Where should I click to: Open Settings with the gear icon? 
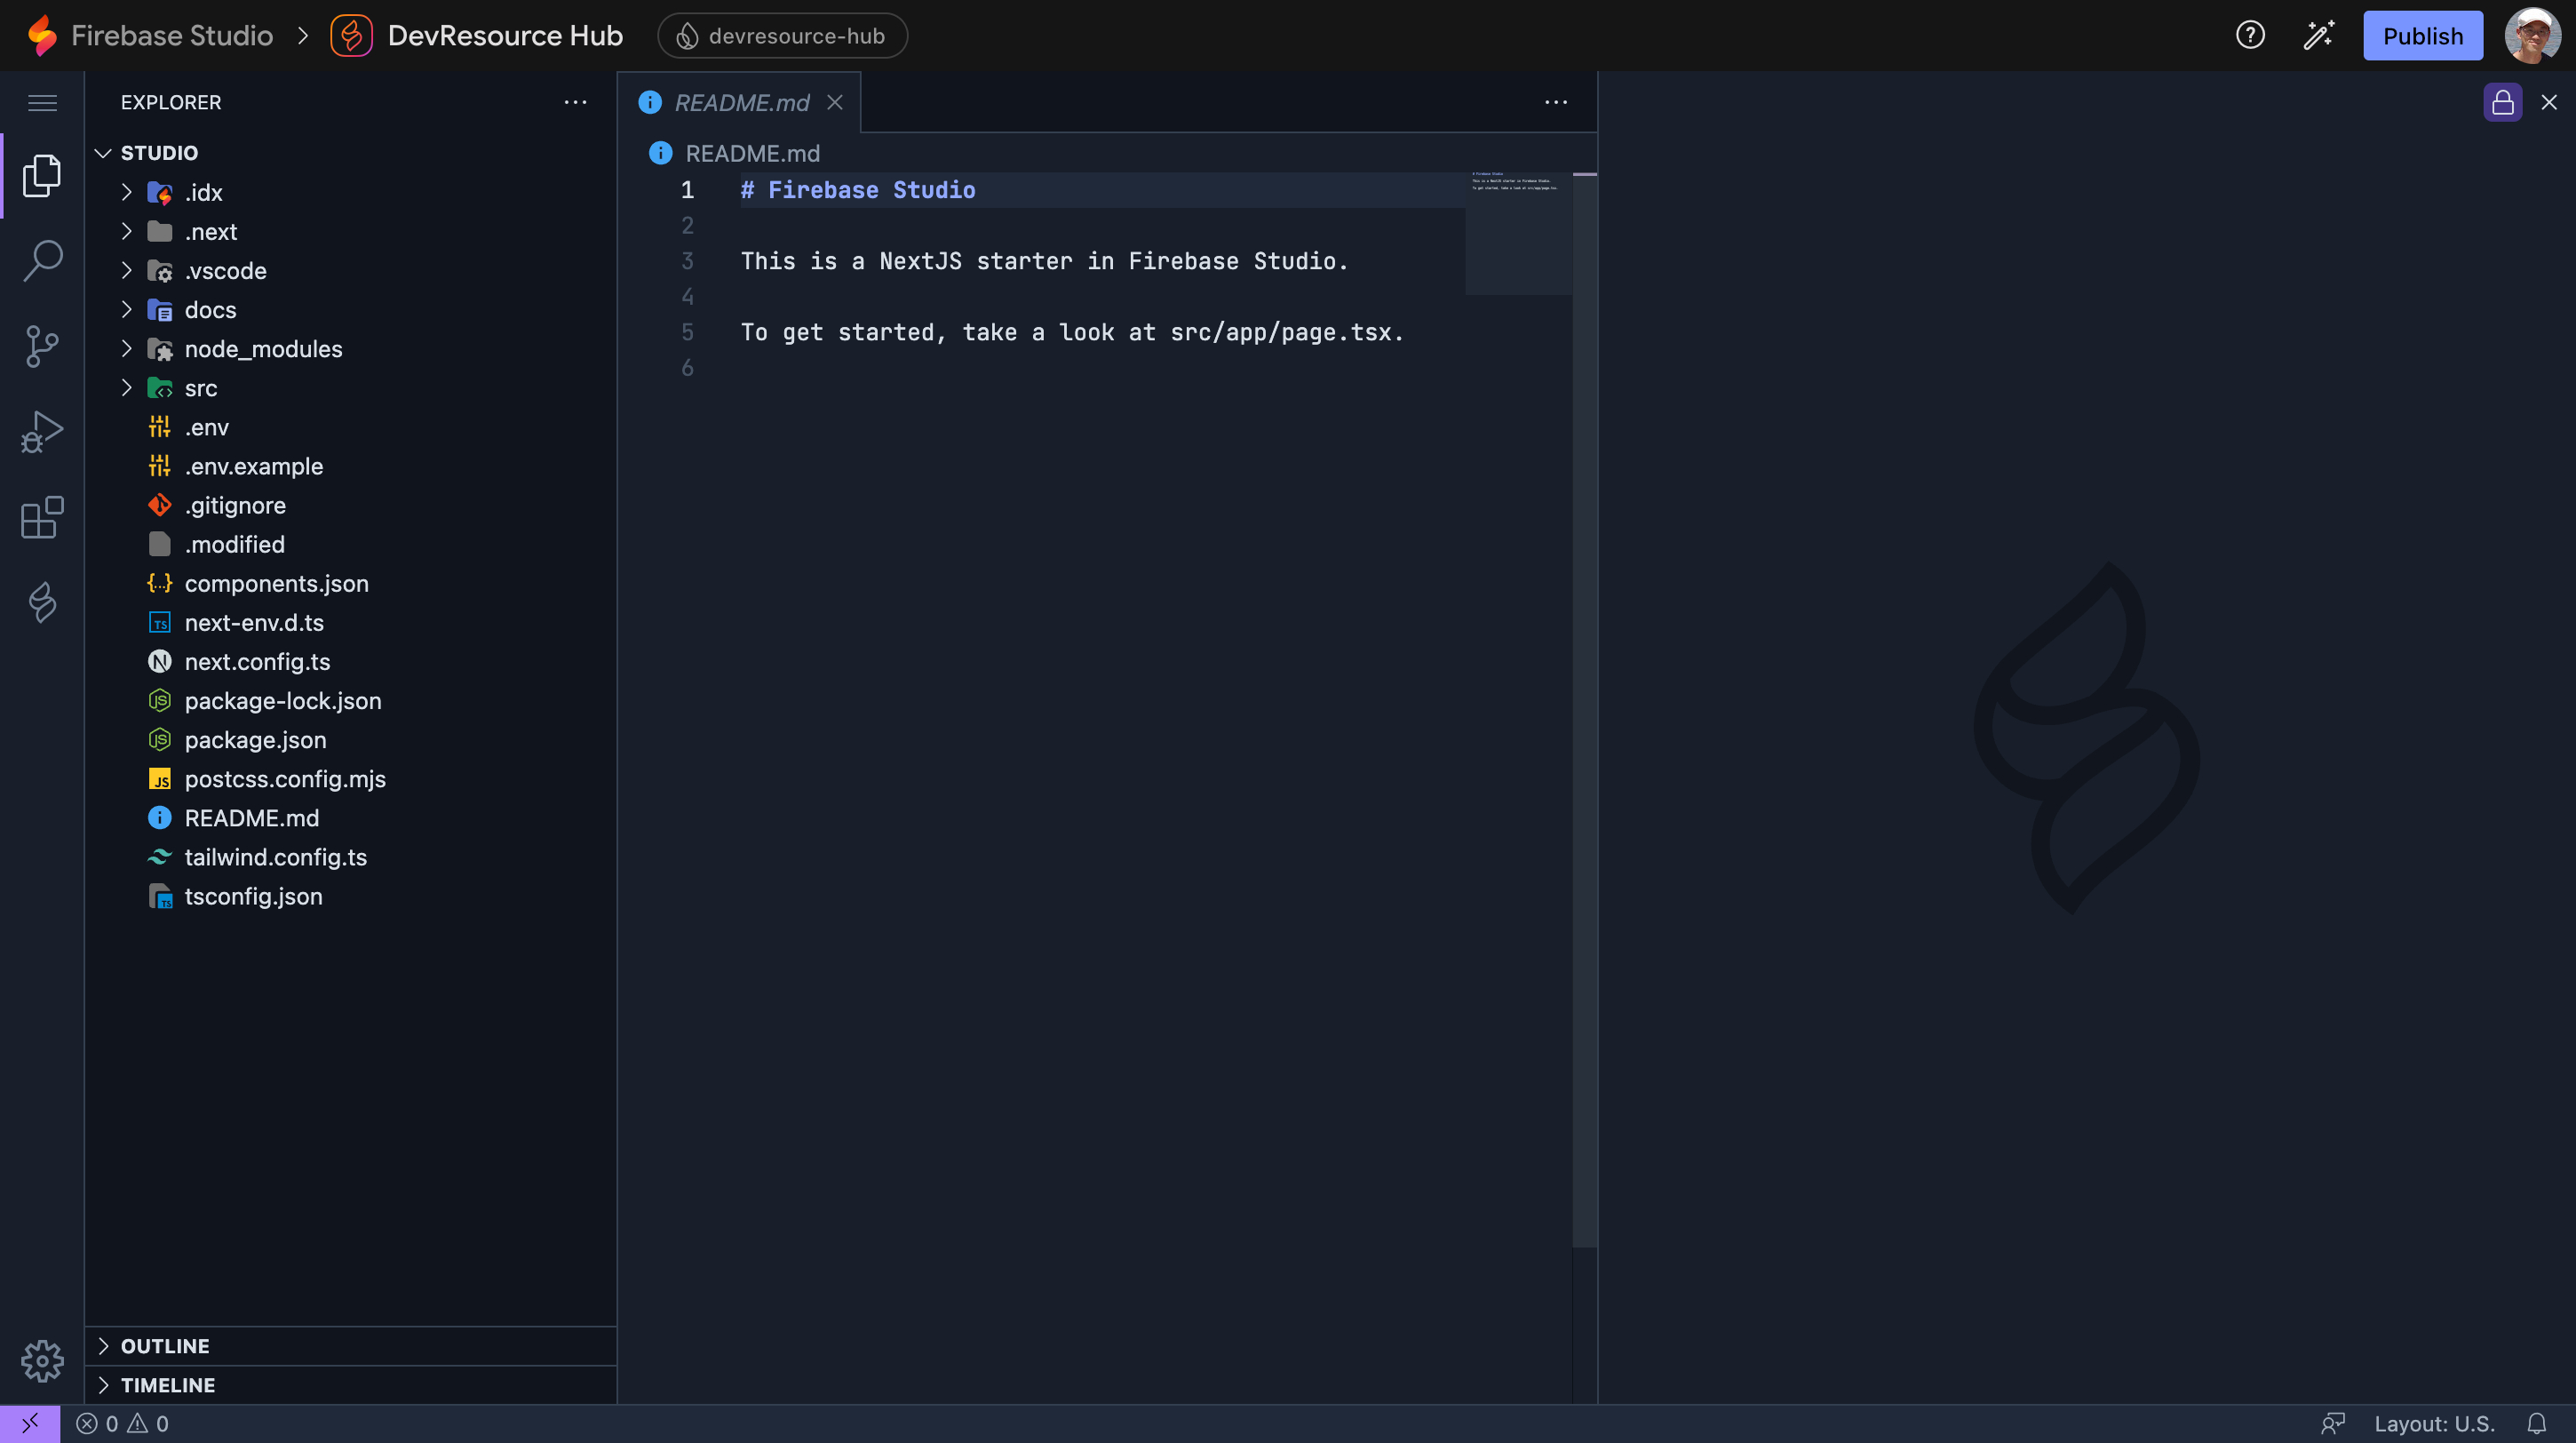click(42, 1360)
